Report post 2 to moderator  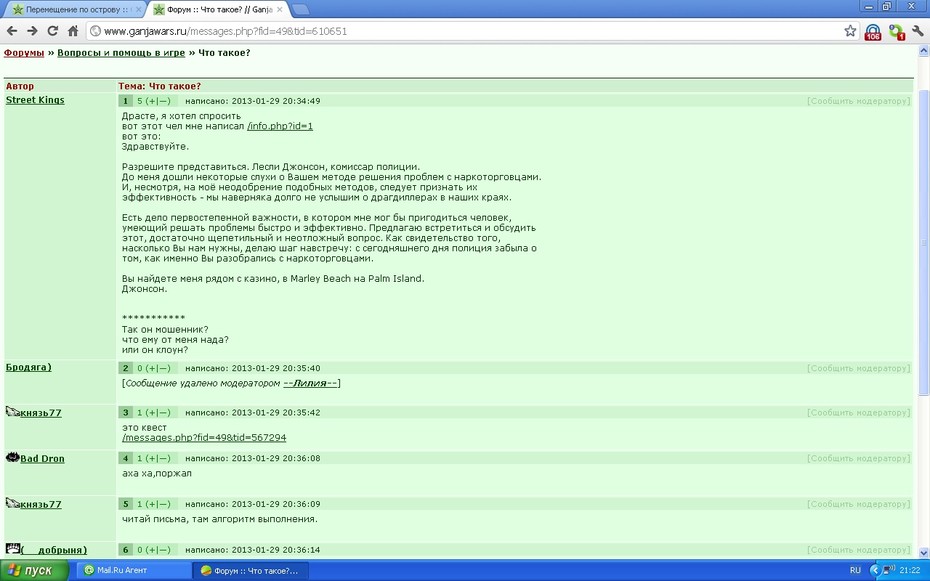point(858,368)
